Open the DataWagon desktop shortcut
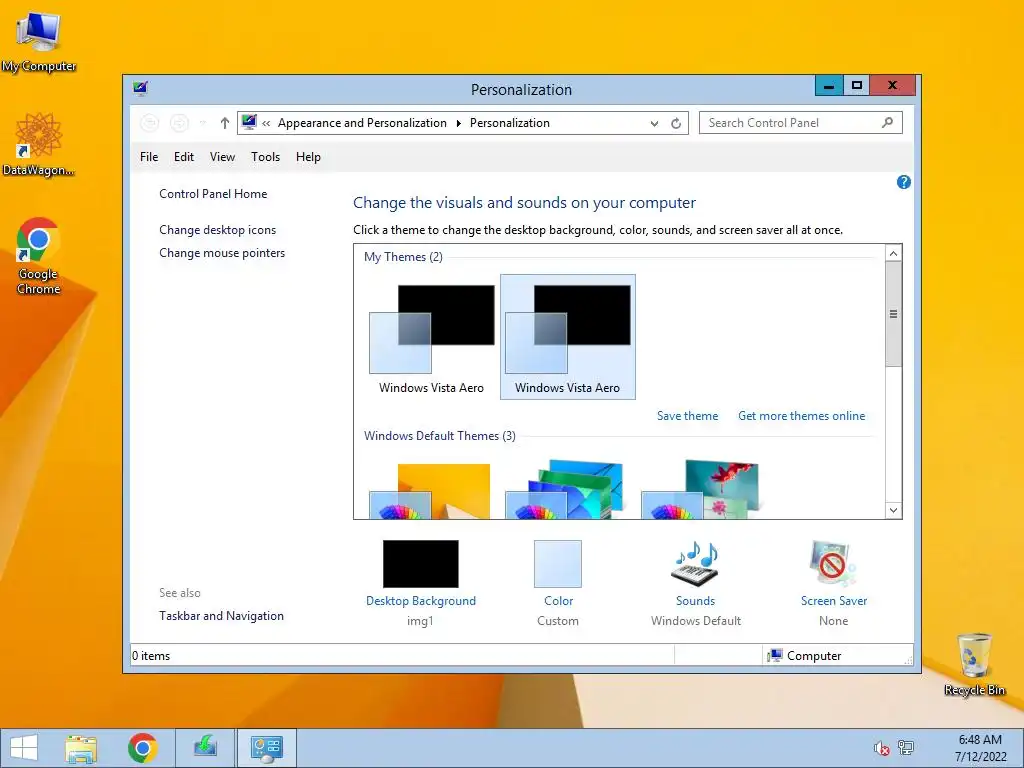Screen dimensions: 1024x768 tap(39, 144)
